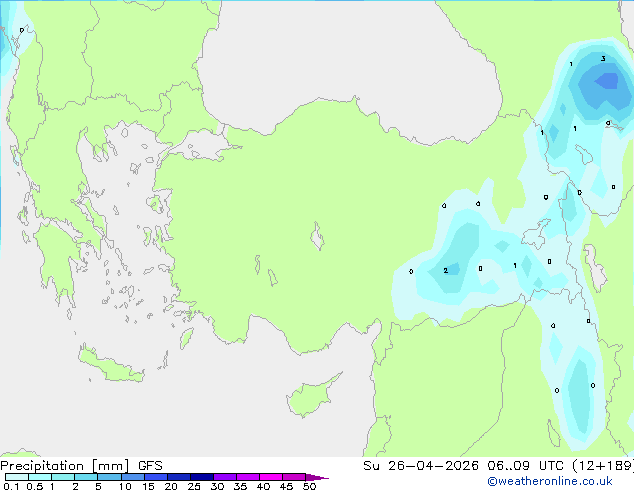Click the 1–2 mm cyan legend swatch
The height and width of the screenshot is (490, 634).
point(63,477)
